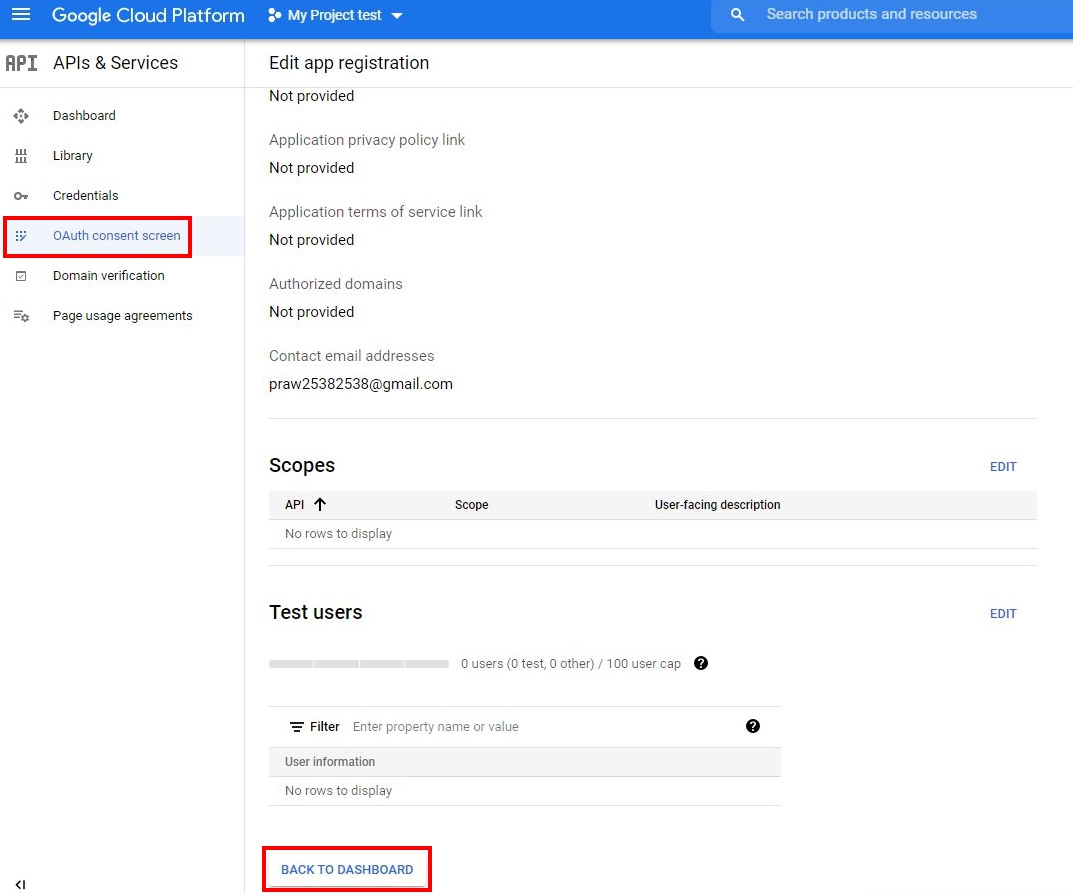1073x893 pixels.
Task: Open the navigation hamburger menu
Action: [x=21, y=15]
